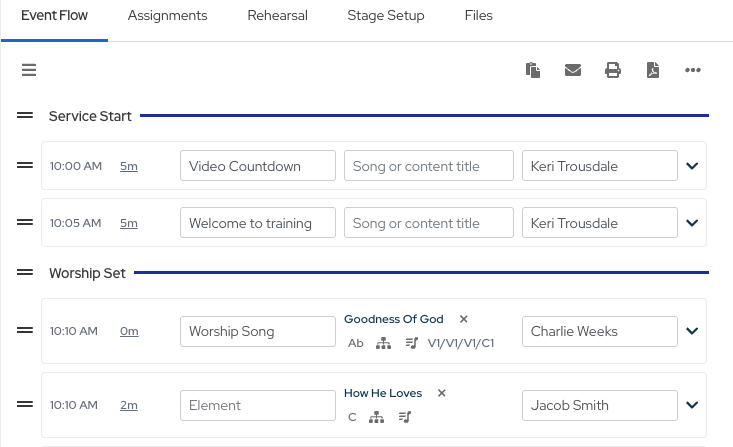Click the copy/paste clipboard icon
Image resolution: width=733 pixels, height=447 pixels.
(533, 70)
